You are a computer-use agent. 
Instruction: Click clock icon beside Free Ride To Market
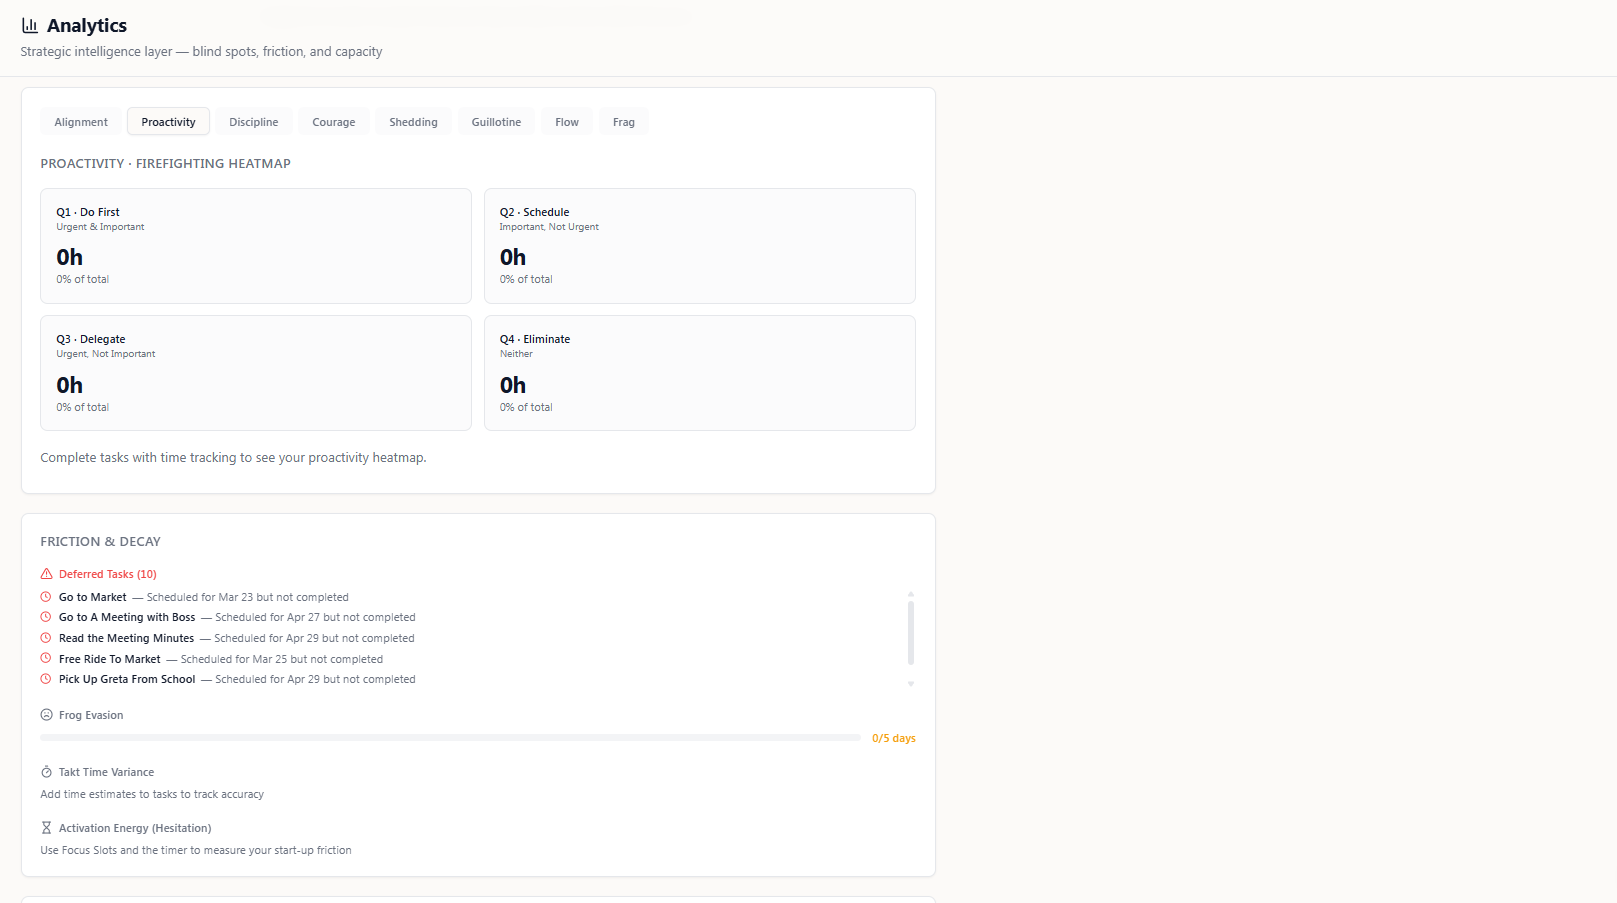click(x=46, y=658)
